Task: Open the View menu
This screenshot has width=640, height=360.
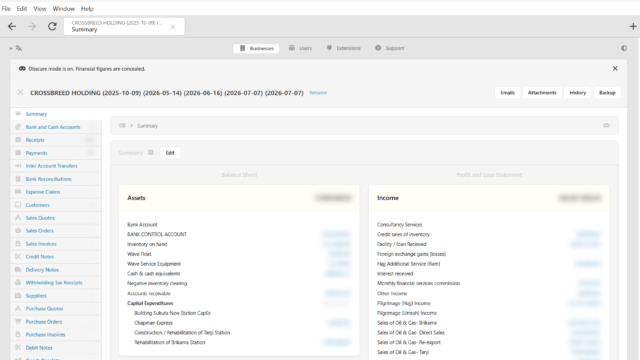Action: pyautogui.click(x=40, y=9)
